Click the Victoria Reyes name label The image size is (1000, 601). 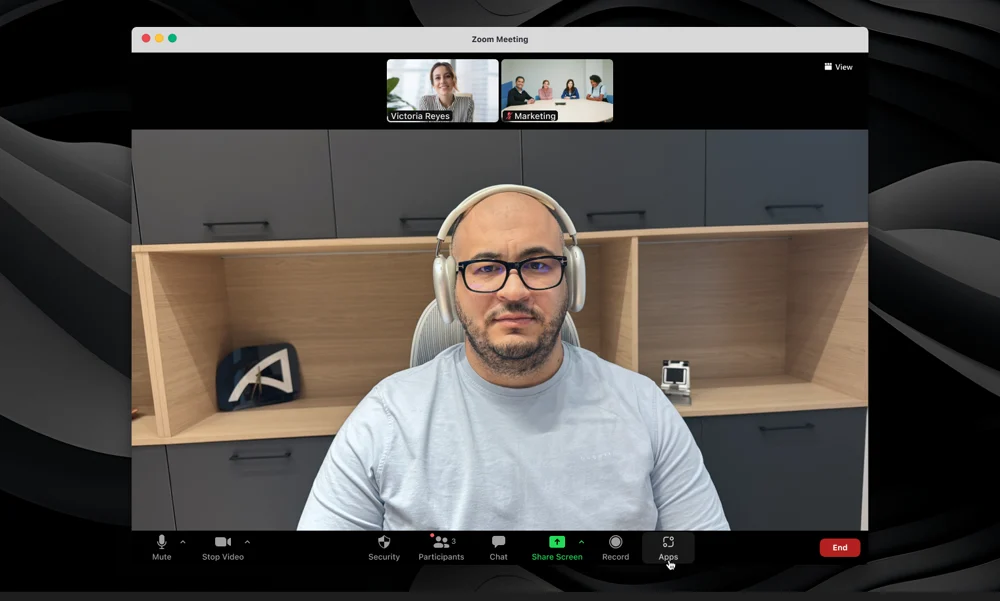(x=420, y=116)
